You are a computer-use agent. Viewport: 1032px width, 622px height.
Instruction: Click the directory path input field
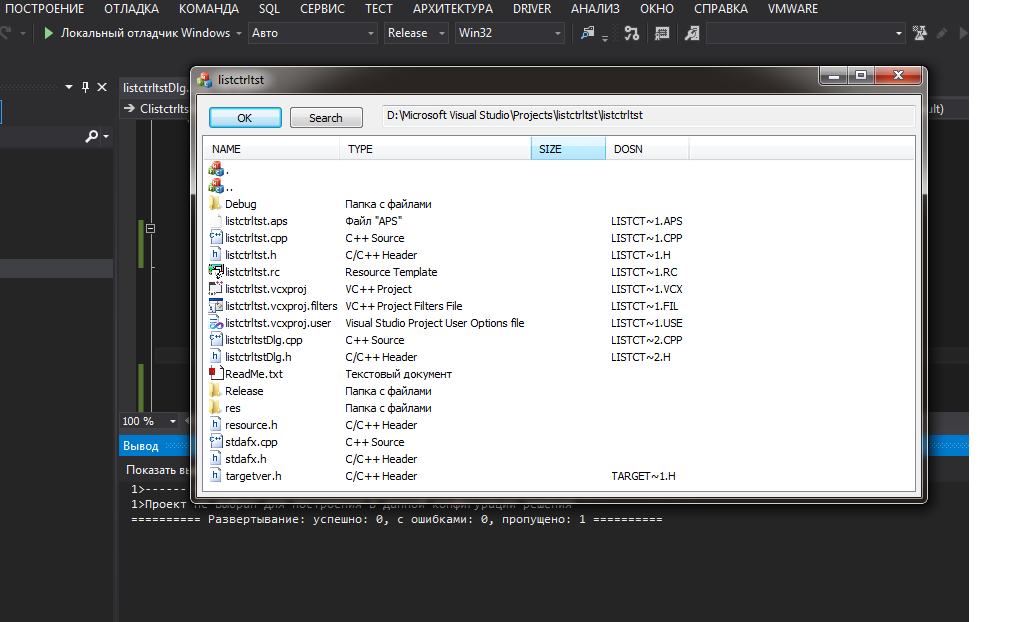[648, 116]
